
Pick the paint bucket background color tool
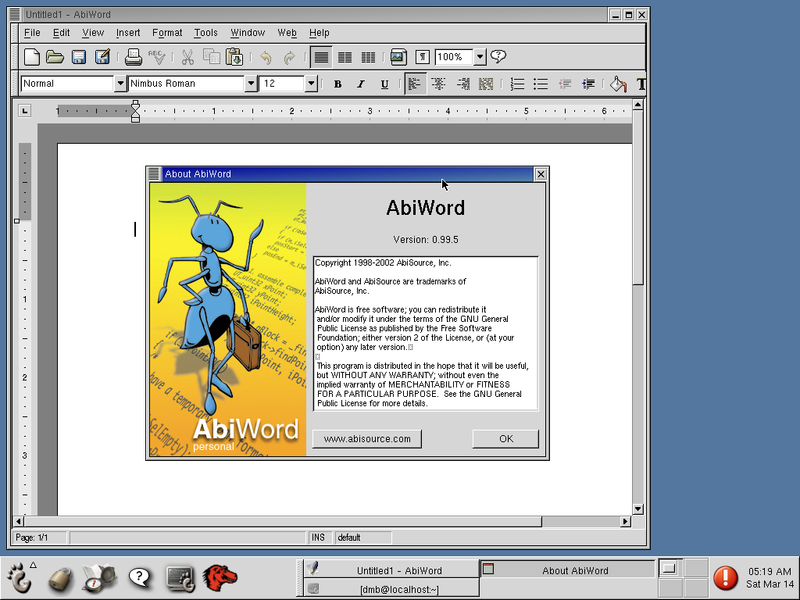click(618, 84)
